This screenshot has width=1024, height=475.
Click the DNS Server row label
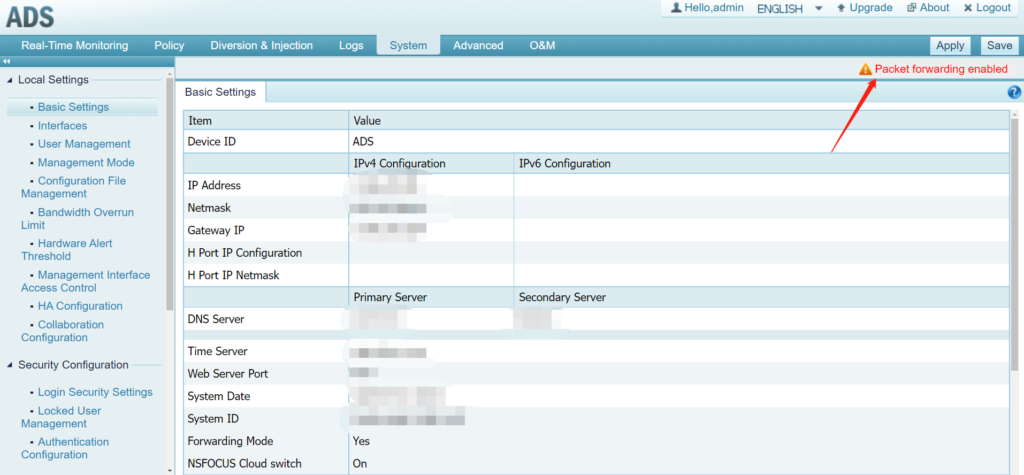point(216,319)
